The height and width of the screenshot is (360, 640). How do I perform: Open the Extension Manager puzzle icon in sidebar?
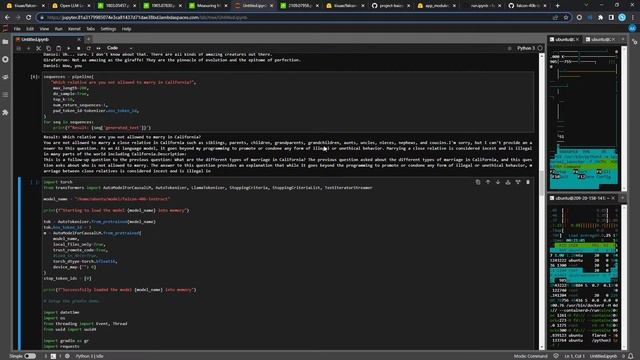pos(5,112)
